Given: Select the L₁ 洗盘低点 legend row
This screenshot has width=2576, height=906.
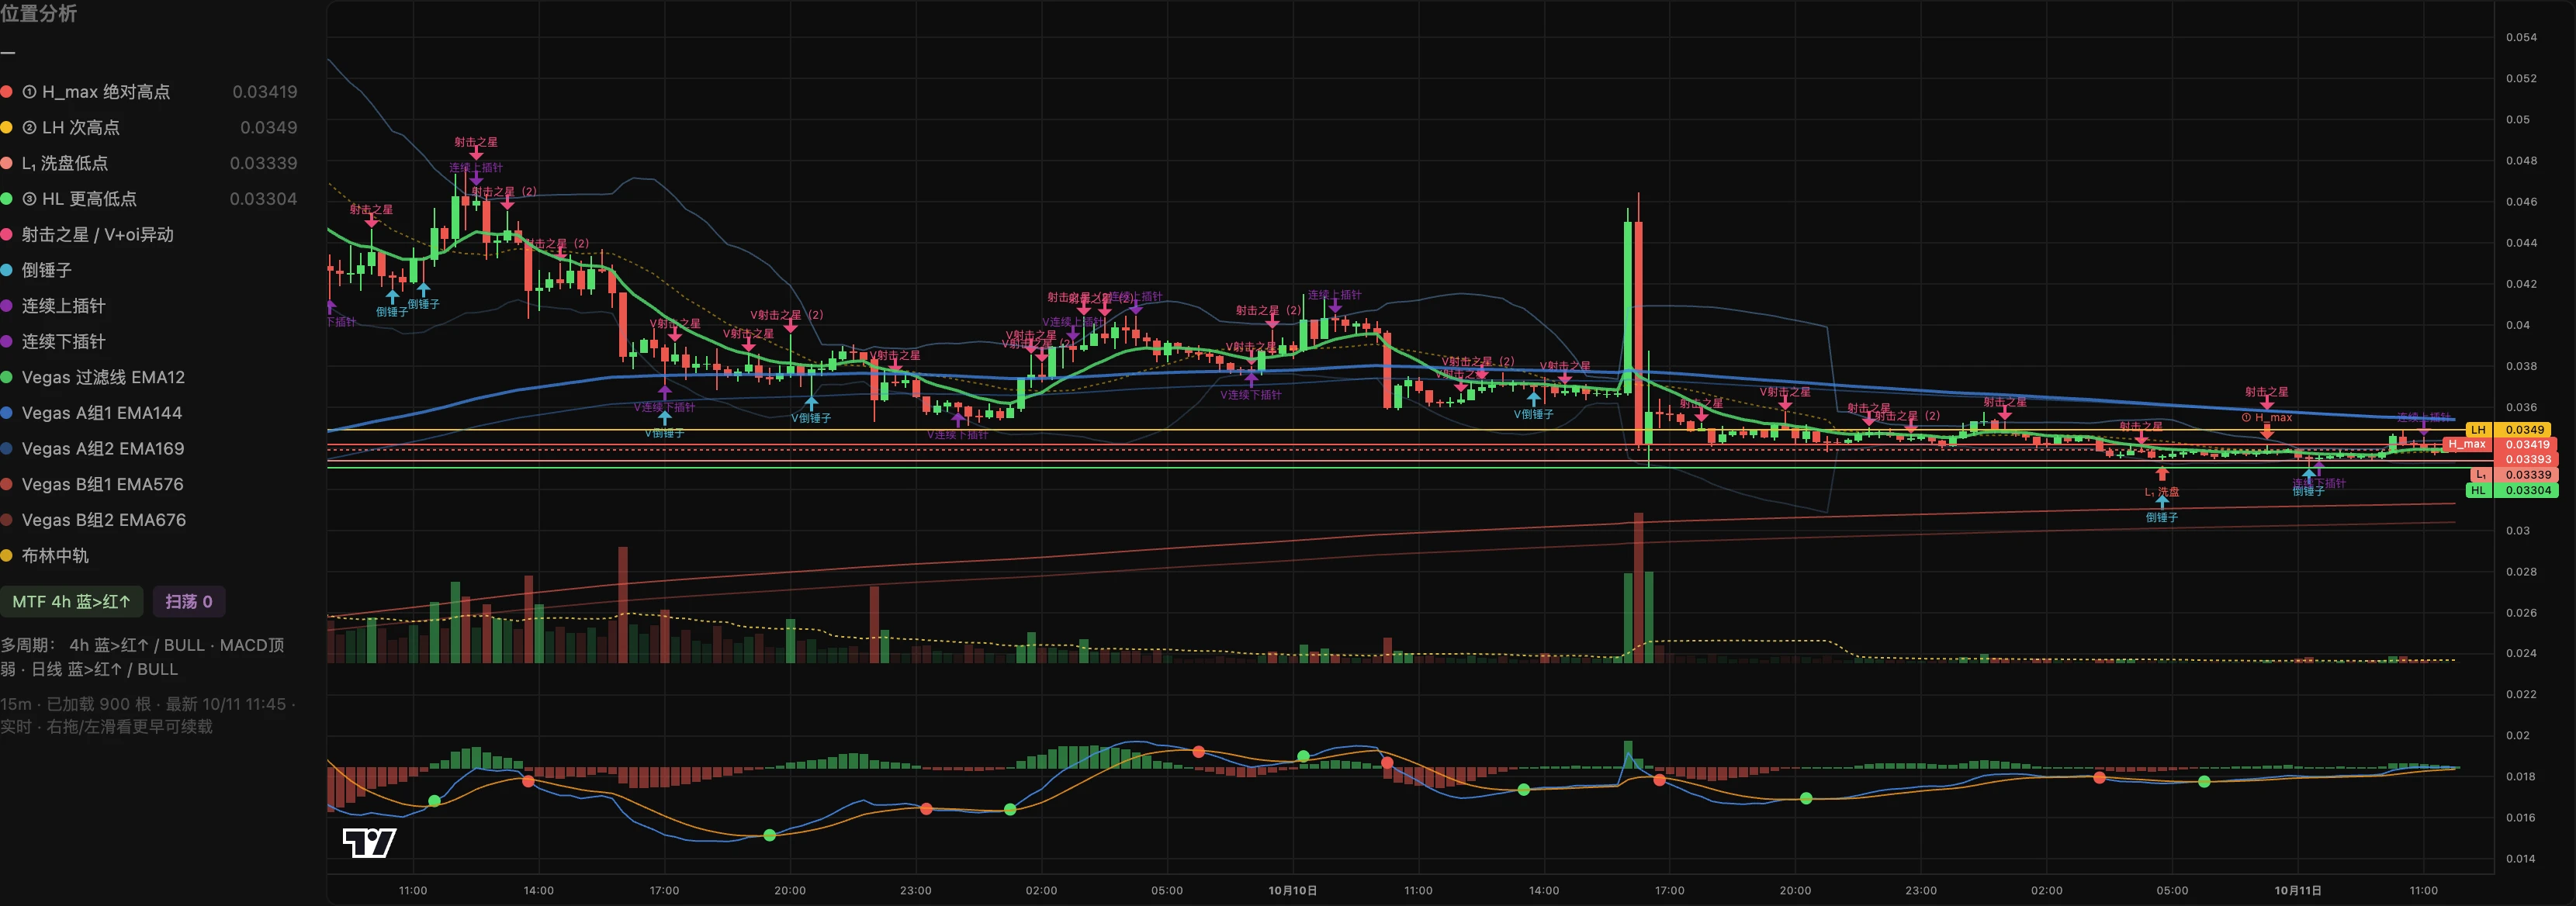Looking at the screenshot, I should 149,163.
